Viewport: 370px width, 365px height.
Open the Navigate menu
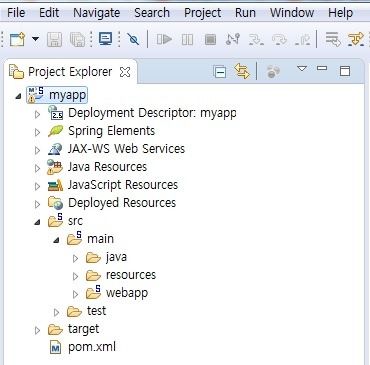click(96, 13)
